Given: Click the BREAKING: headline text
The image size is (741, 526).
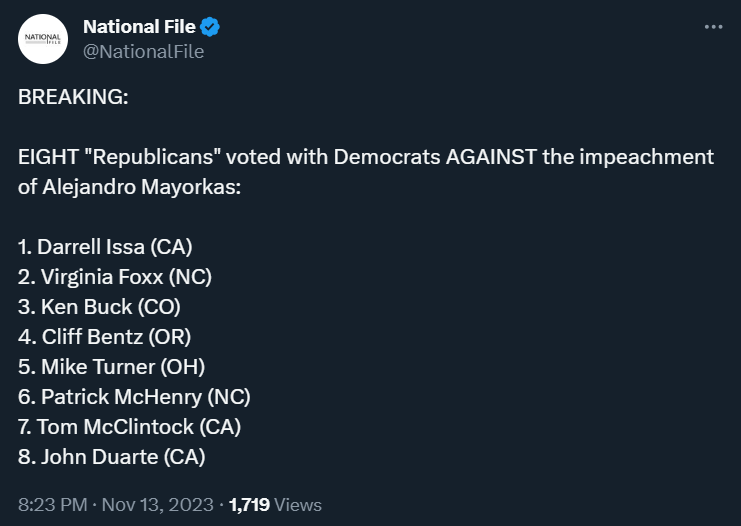Looking at the screenshot, I should [x=73, y=97].
